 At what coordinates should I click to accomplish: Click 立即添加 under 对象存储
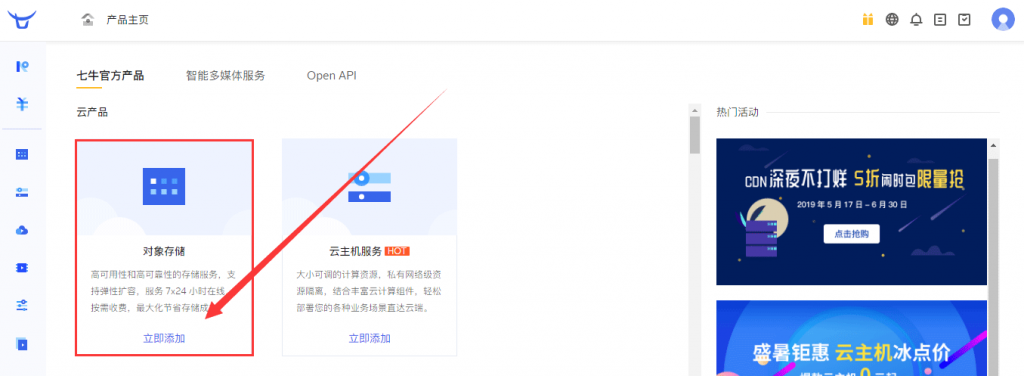pyautogui.click(x=164, y=338)
